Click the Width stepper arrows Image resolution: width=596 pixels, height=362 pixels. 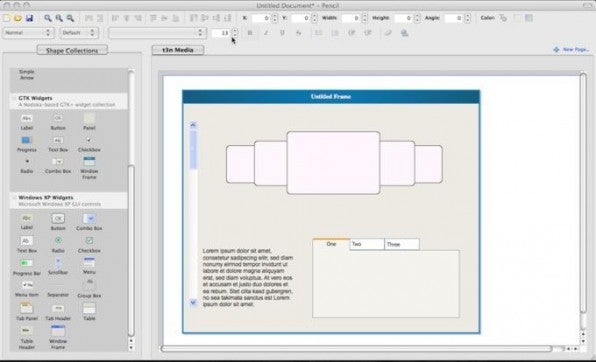[x=365, y=18]
